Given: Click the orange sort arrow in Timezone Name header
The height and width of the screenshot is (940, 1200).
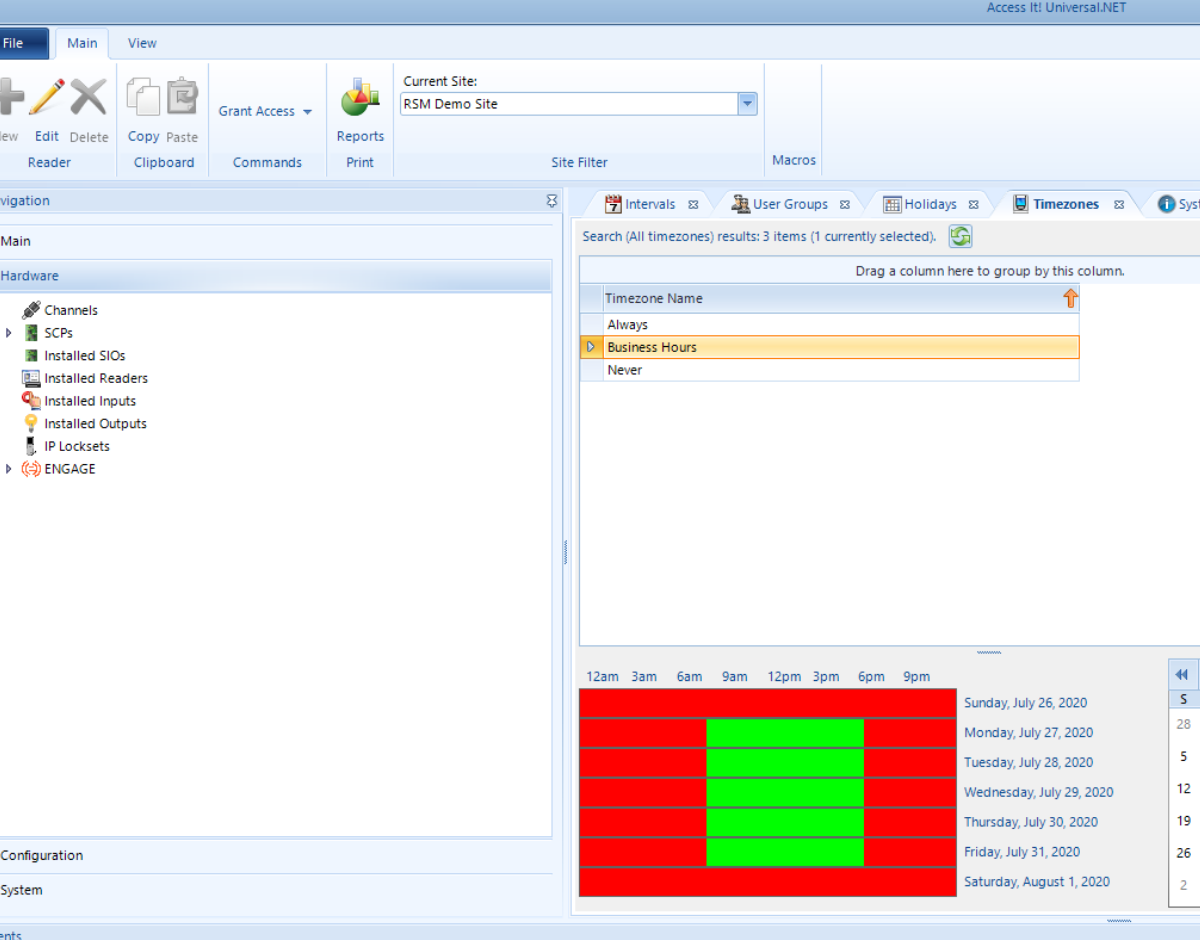Looking at the screenshot, I should [x=1070, y=298].
